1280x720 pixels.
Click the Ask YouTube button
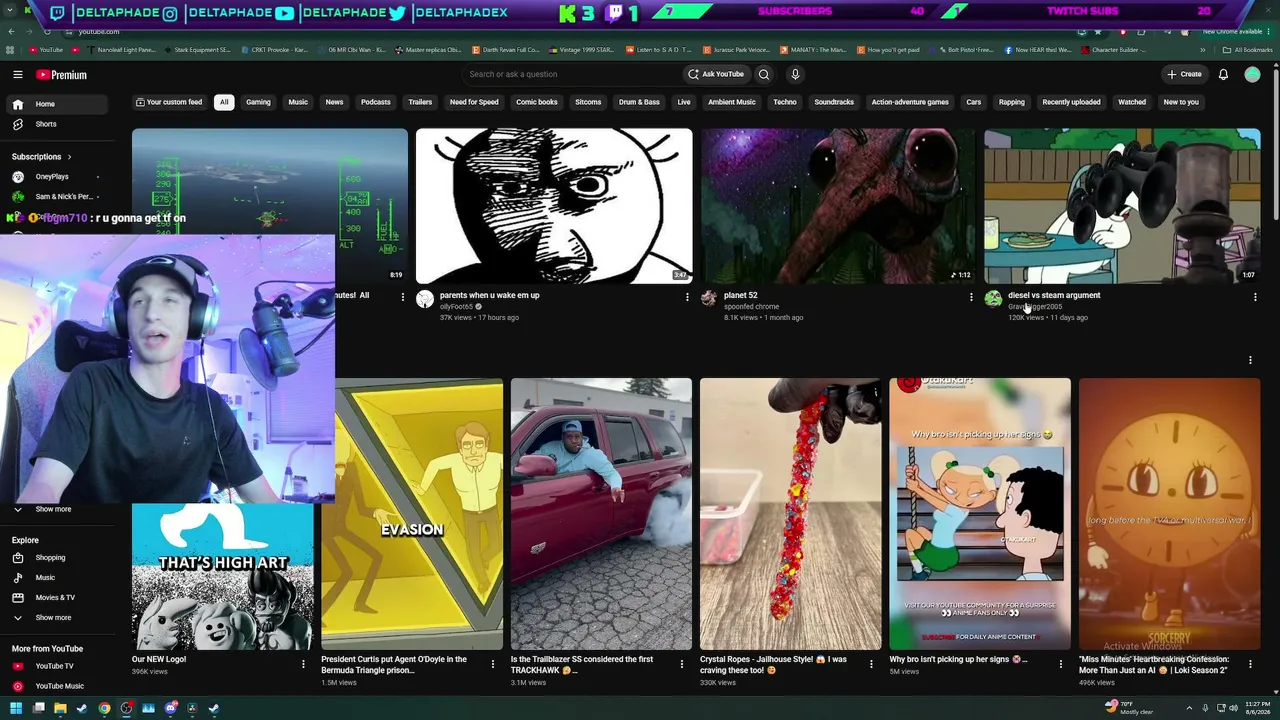click(x=716, y=74)
